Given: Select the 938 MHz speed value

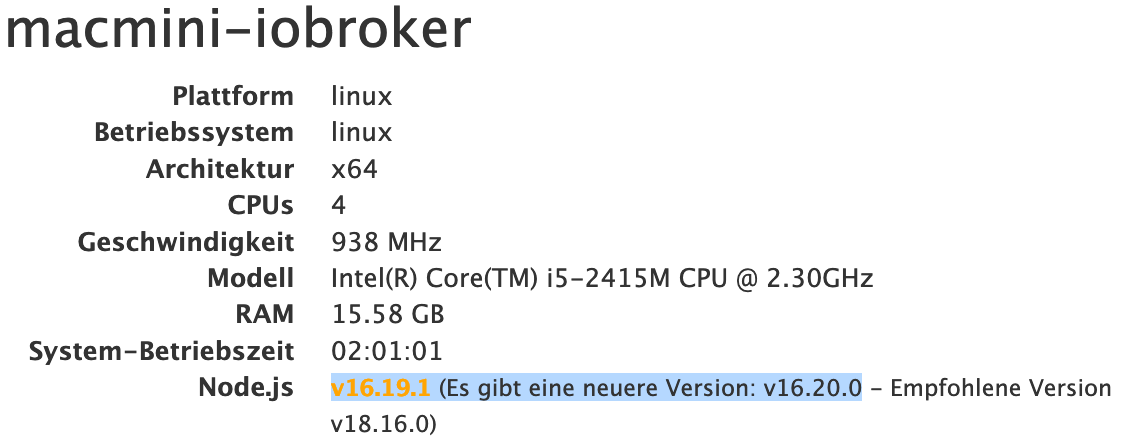Looking at the screenshot, I should pyautogui.click(x=386, y=242).
